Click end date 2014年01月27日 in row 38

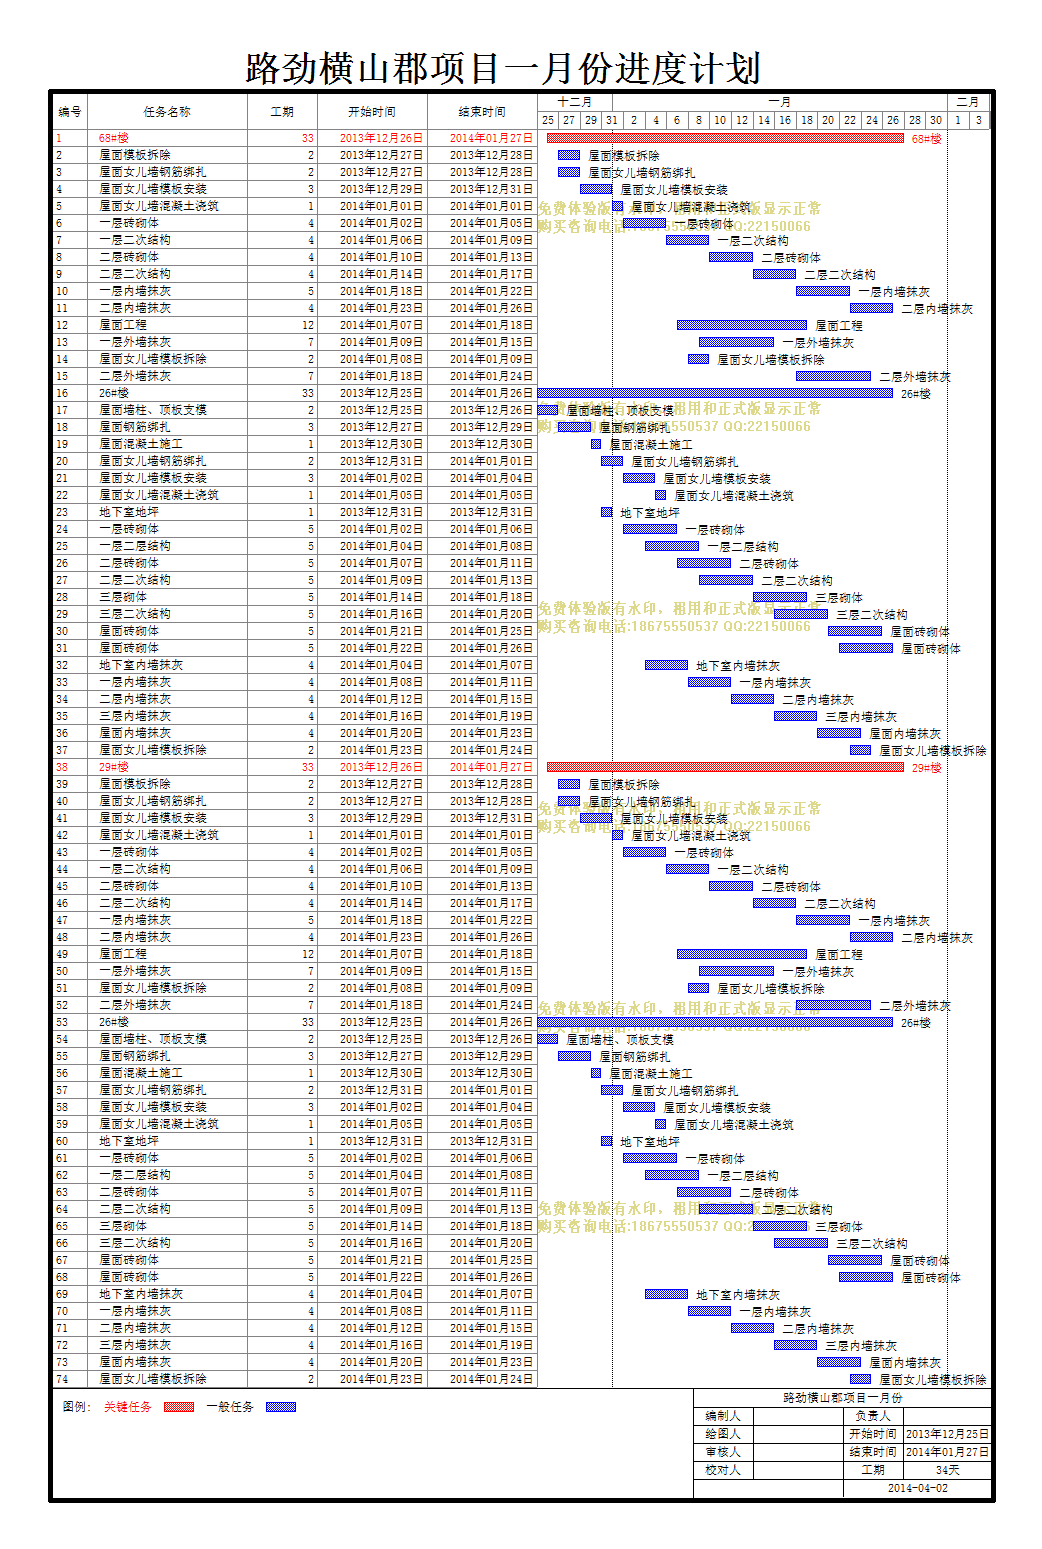click(x=491, y=767)
